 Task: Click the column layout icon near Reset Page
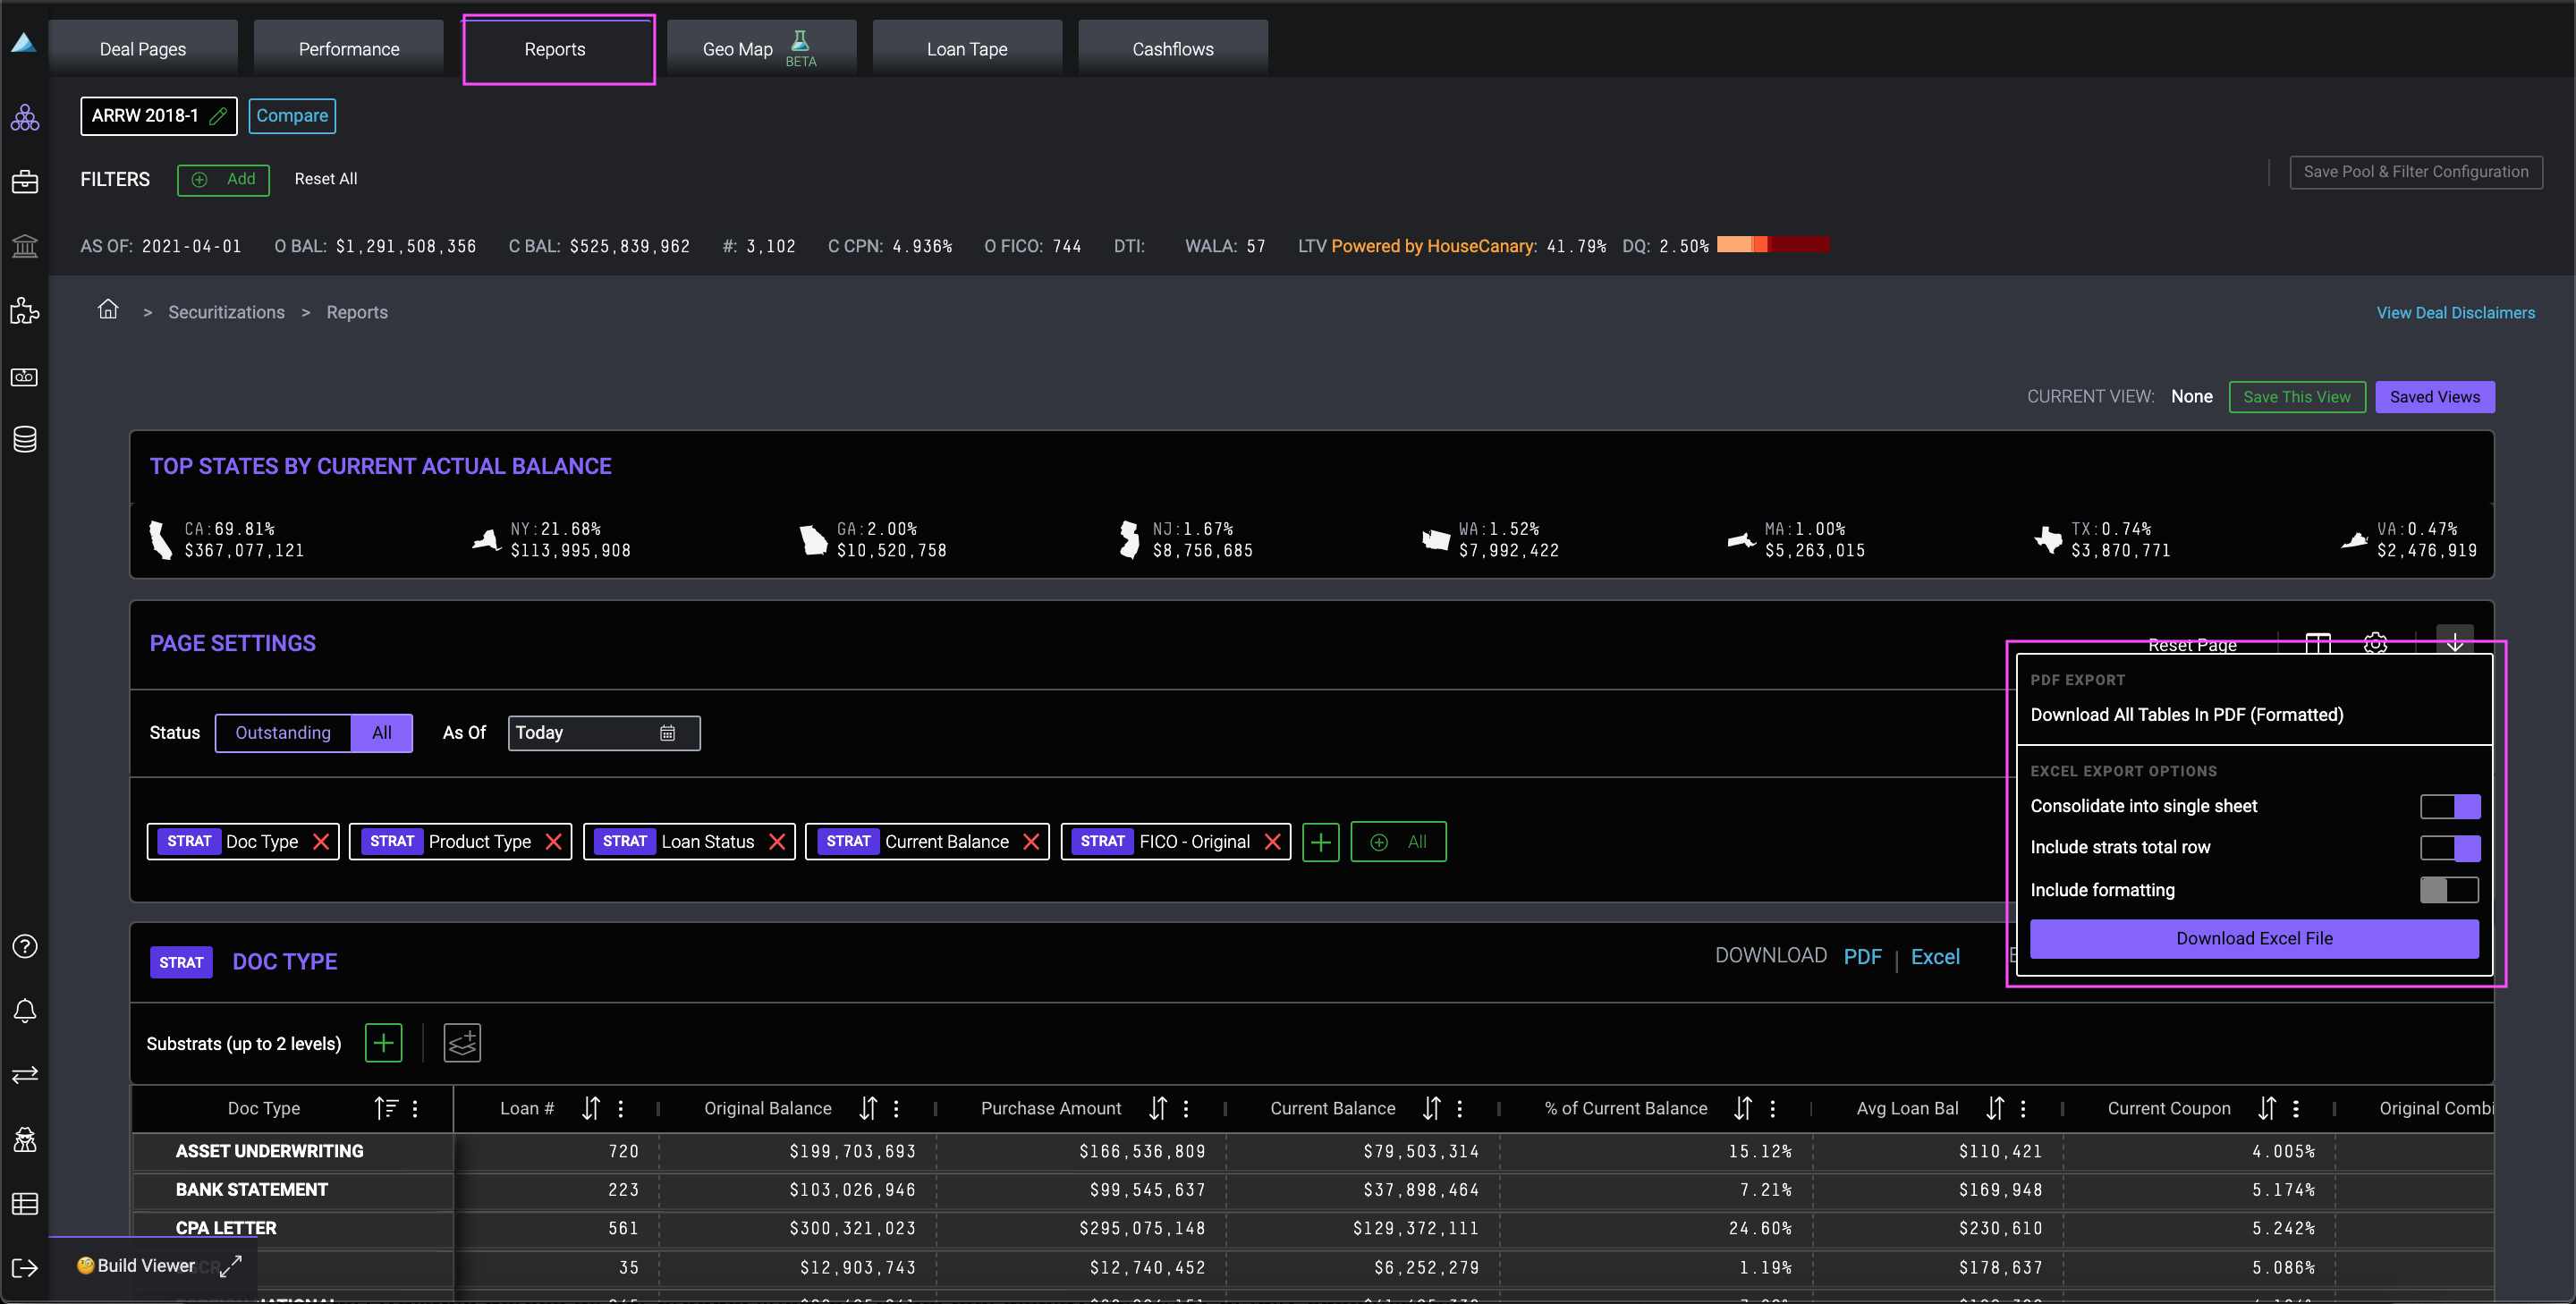coord(2317,643)
